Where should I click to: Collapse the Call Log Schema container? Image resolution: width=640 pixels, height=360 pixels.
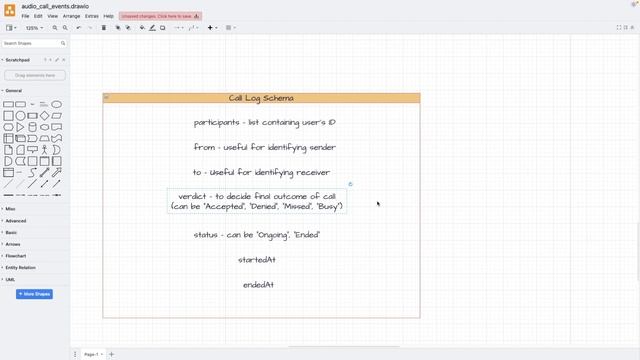click(107, 97)
